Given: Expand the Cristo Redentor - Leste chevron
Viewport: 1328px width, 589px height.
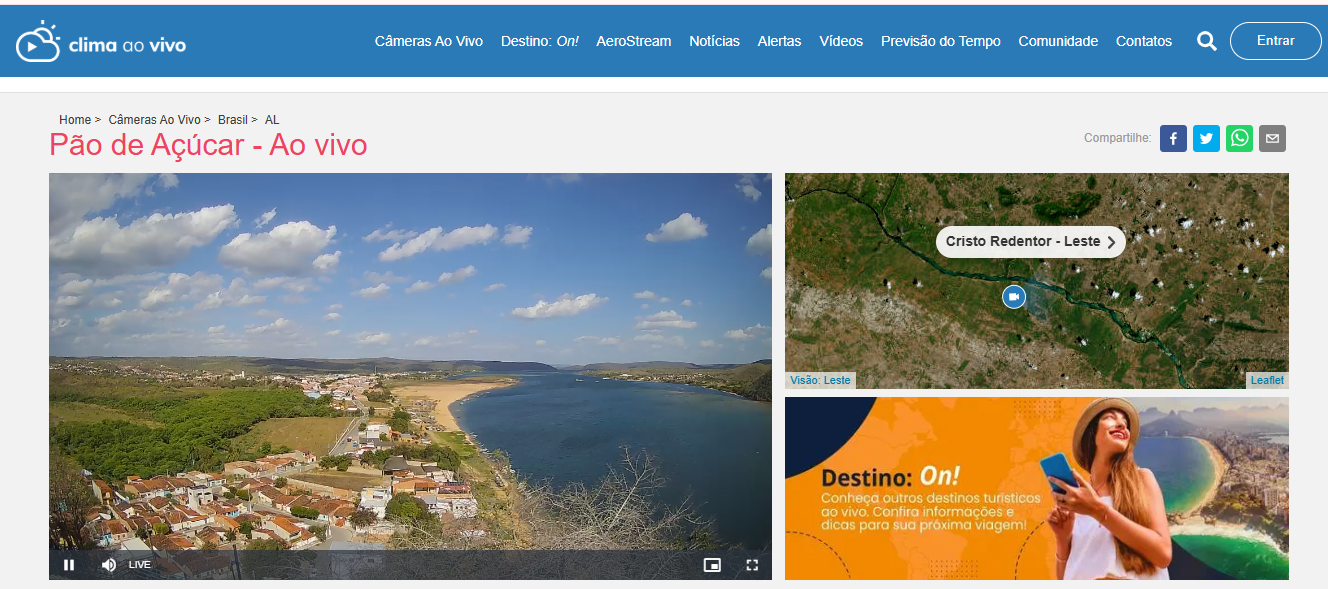Looking at the screenshot, I should (1111, 241).
